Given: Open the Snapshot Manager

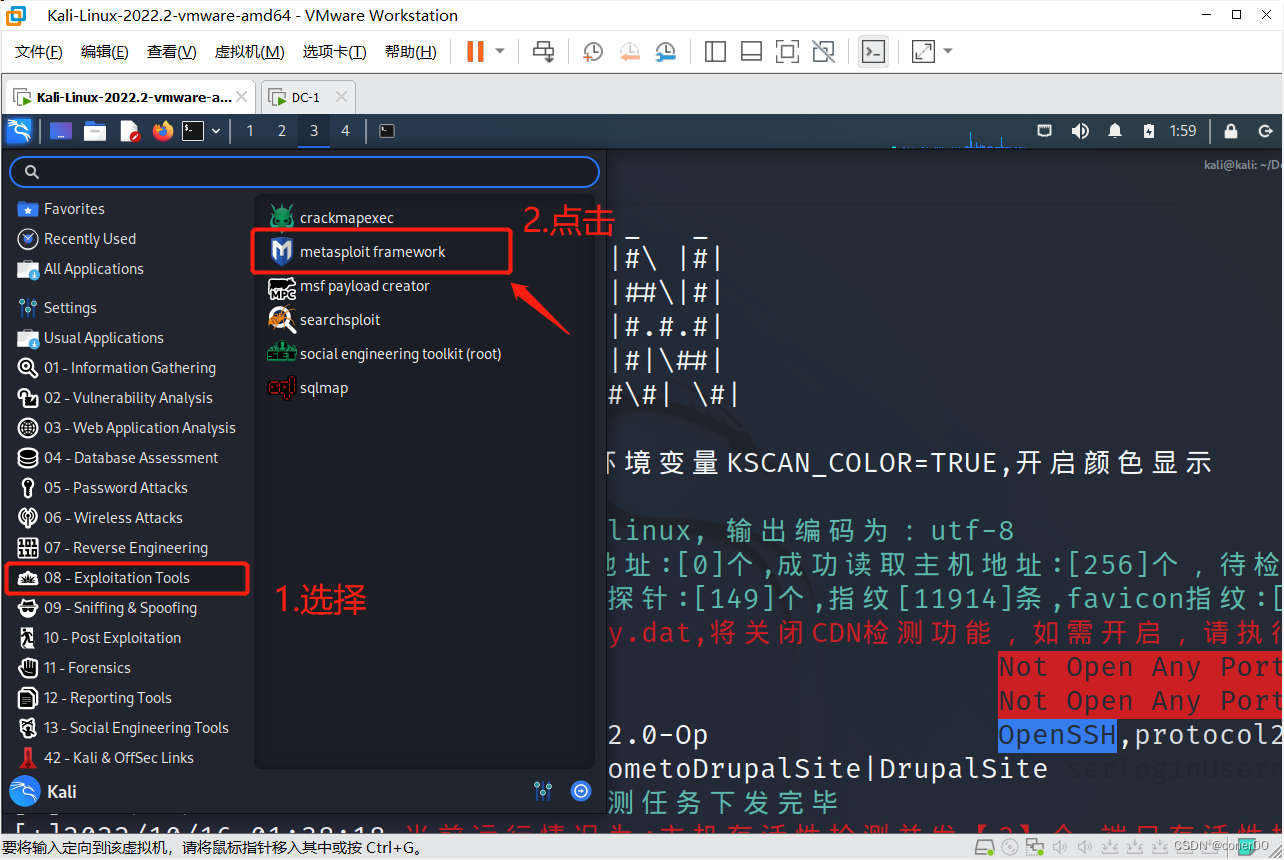Looking at the screenshot, I should [665, 51].
